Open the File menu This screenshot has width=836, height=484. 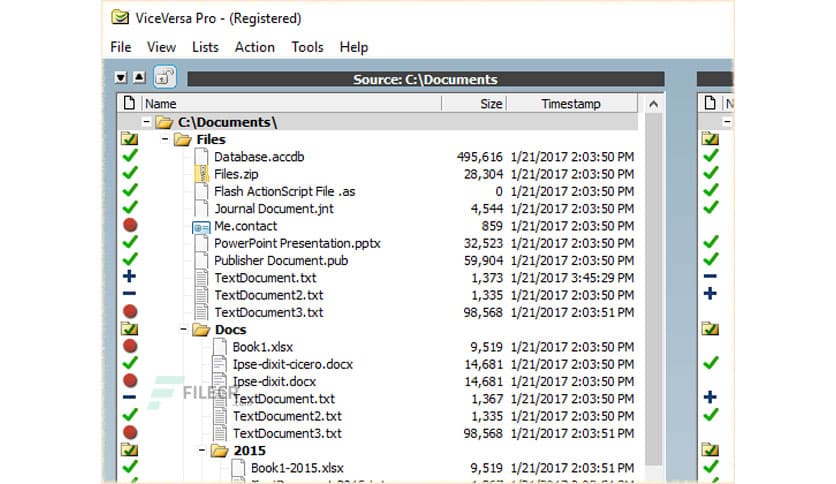pos(120,47)
